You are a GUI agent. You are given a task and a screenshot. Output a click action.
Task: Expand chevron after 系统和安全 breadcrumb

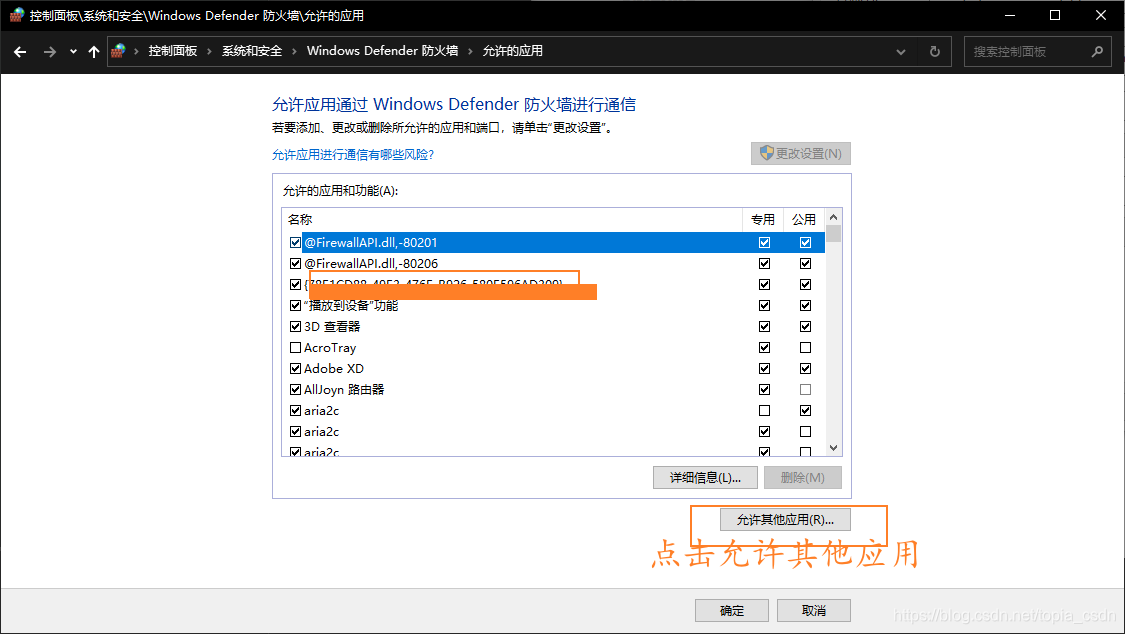coord(294,52)
